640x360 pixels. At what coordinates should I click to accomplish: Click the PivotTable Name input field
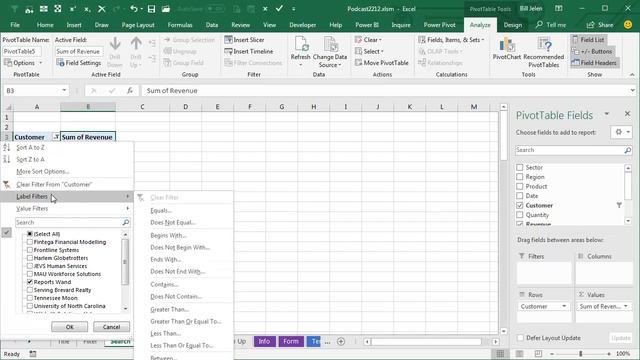point(22,51)
